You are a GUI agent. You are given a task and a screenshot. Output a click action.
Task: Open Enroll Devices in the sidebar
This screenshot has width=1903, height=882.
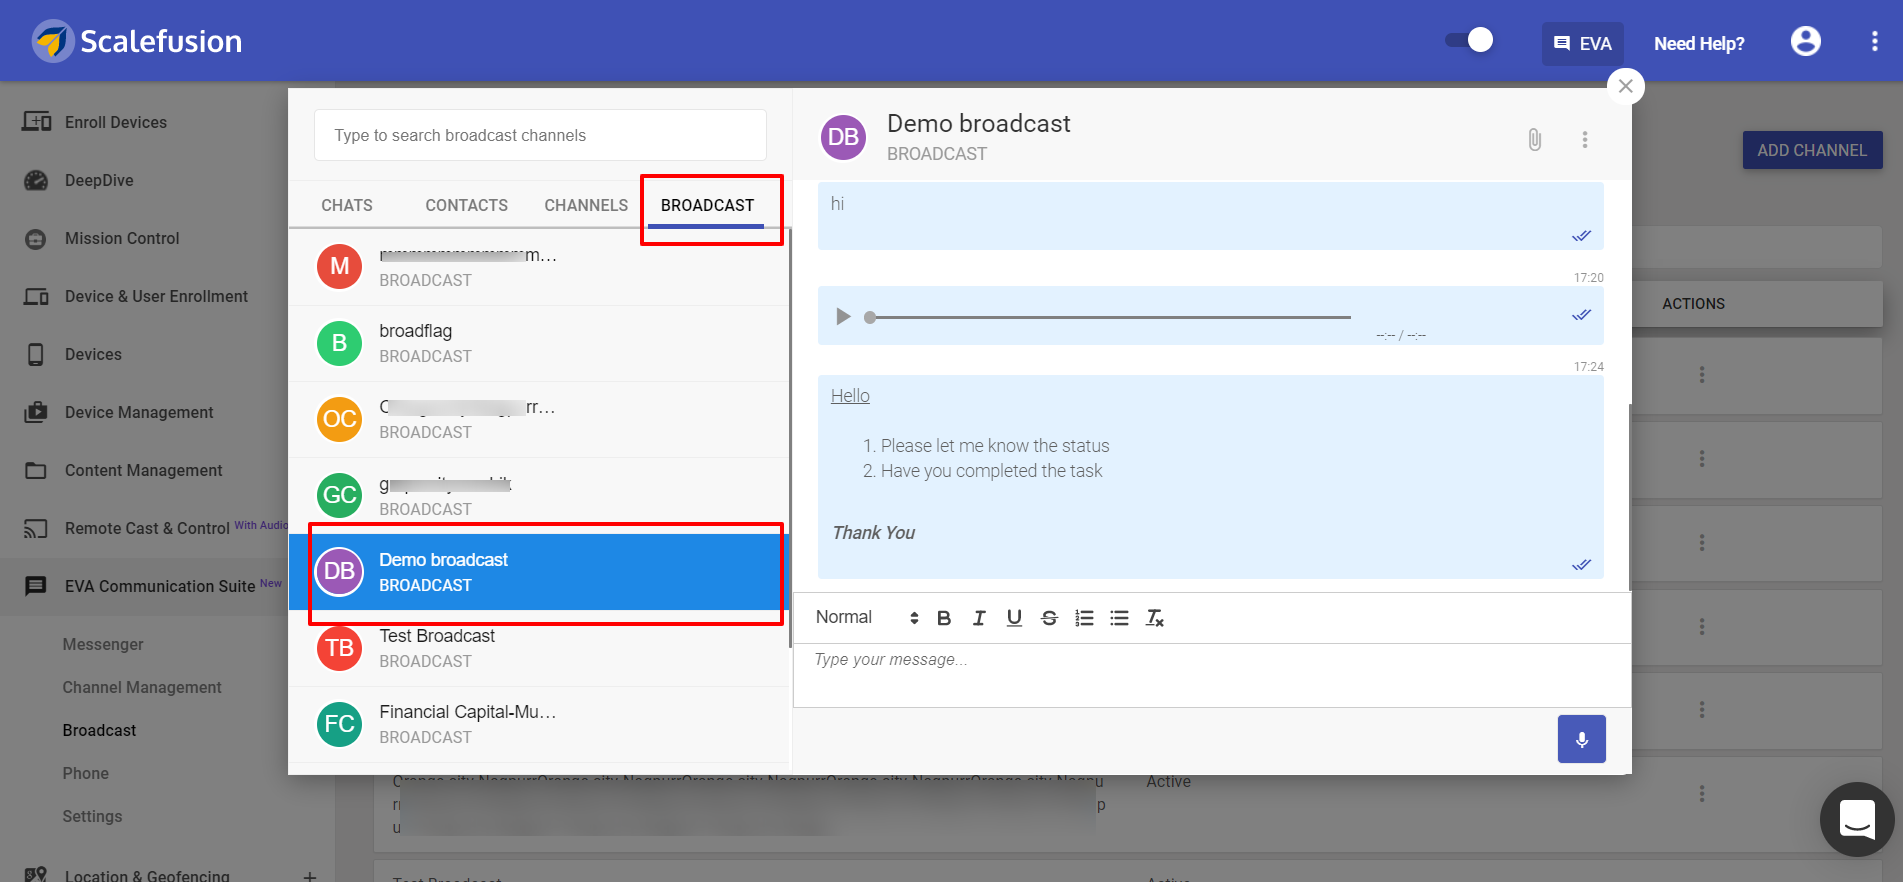point(116,122)
